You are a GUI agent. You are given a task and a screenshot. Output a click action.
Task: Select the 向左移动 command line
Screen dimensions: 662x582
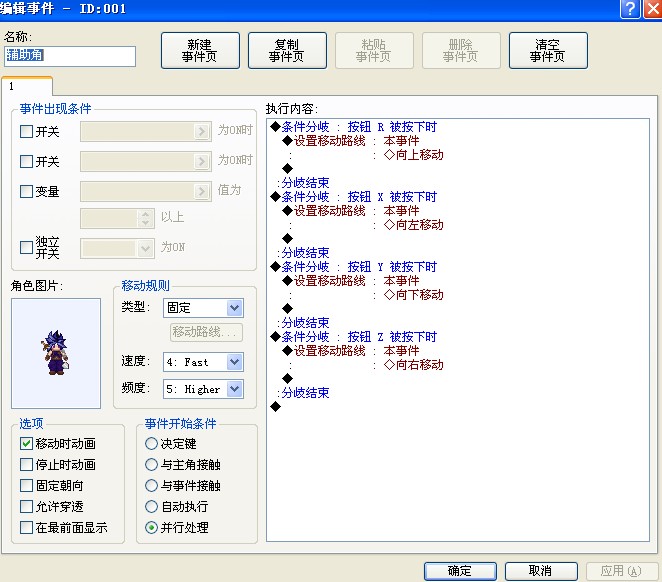tap(414, 225)
